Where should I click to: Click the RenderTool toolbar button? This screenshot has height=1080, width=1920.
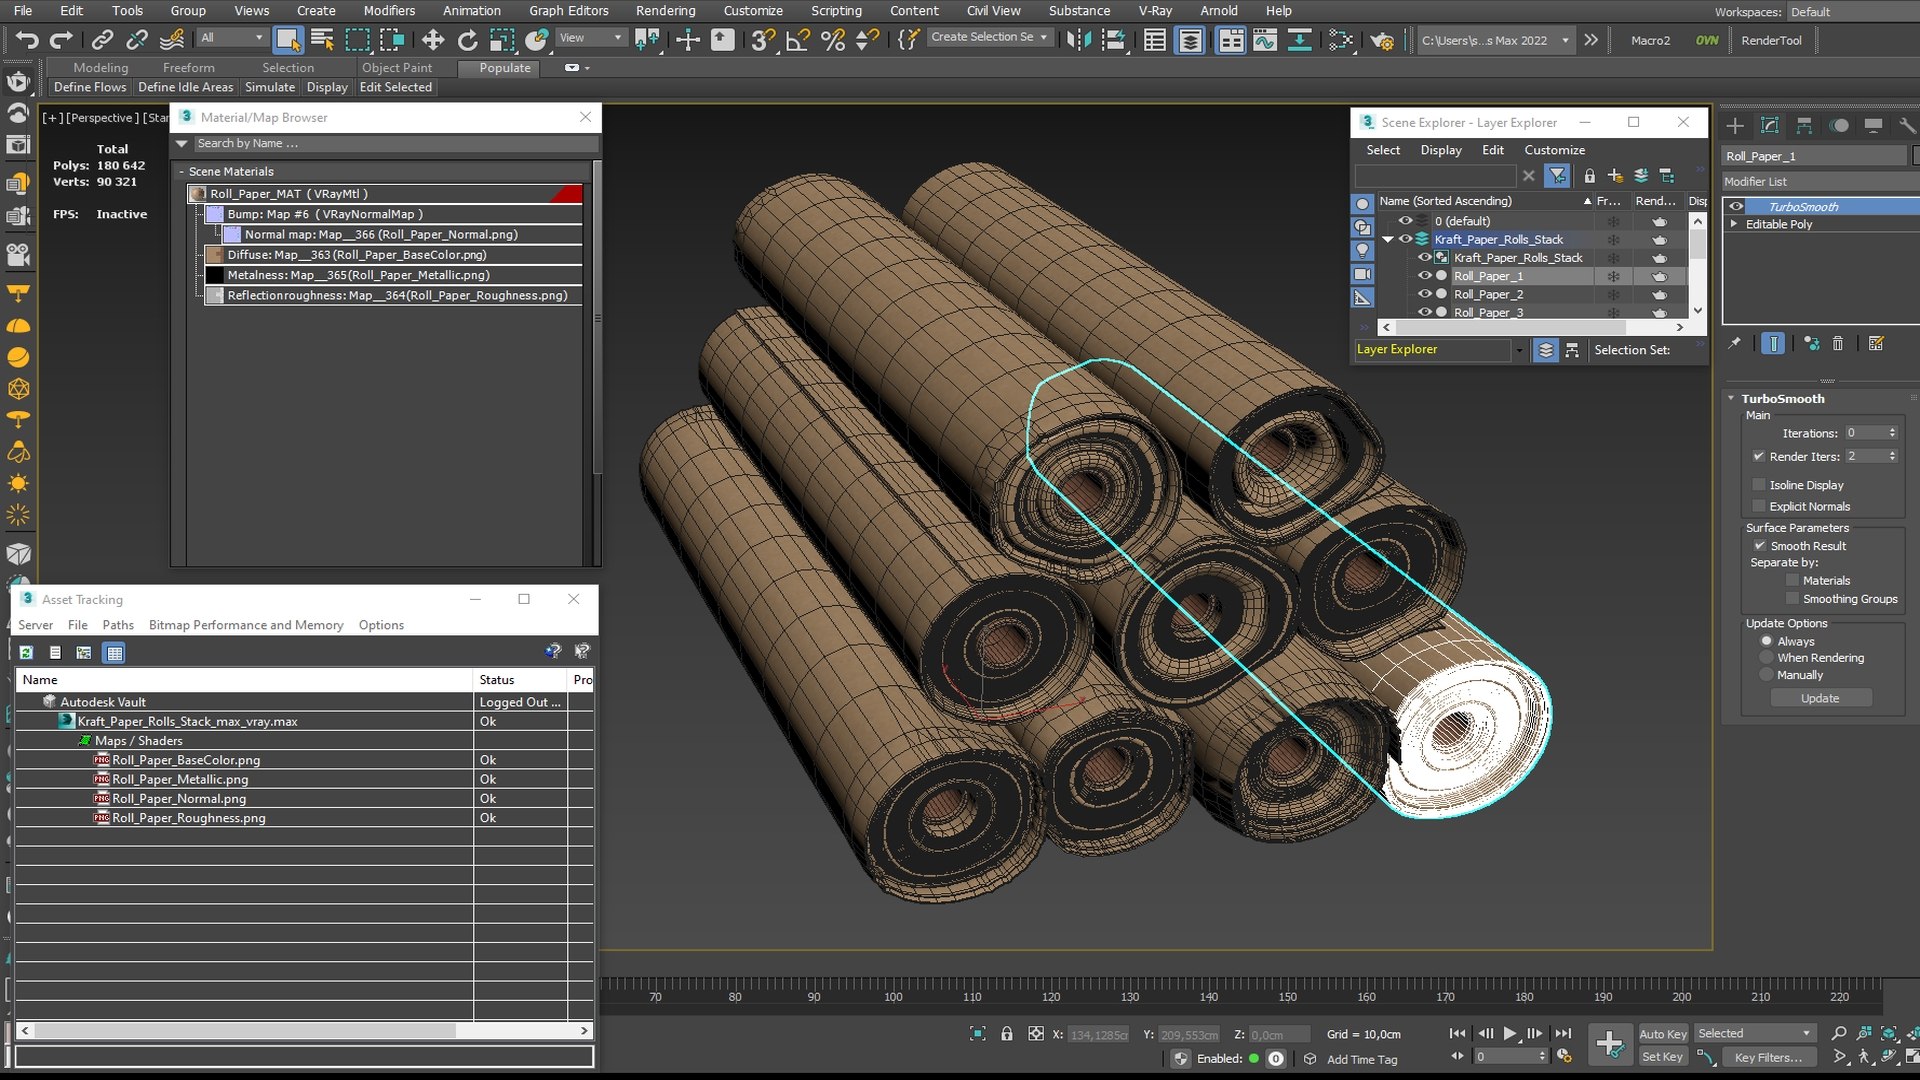point(1771,41)
